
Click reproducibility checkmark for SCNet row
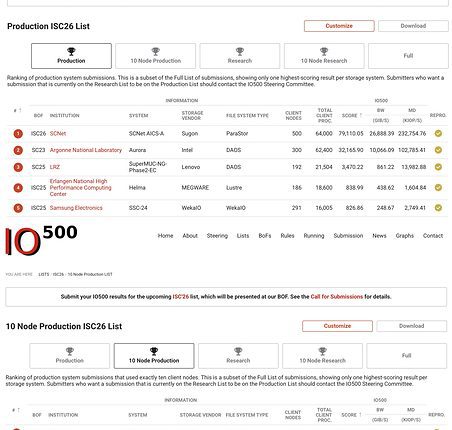[438, 133]
